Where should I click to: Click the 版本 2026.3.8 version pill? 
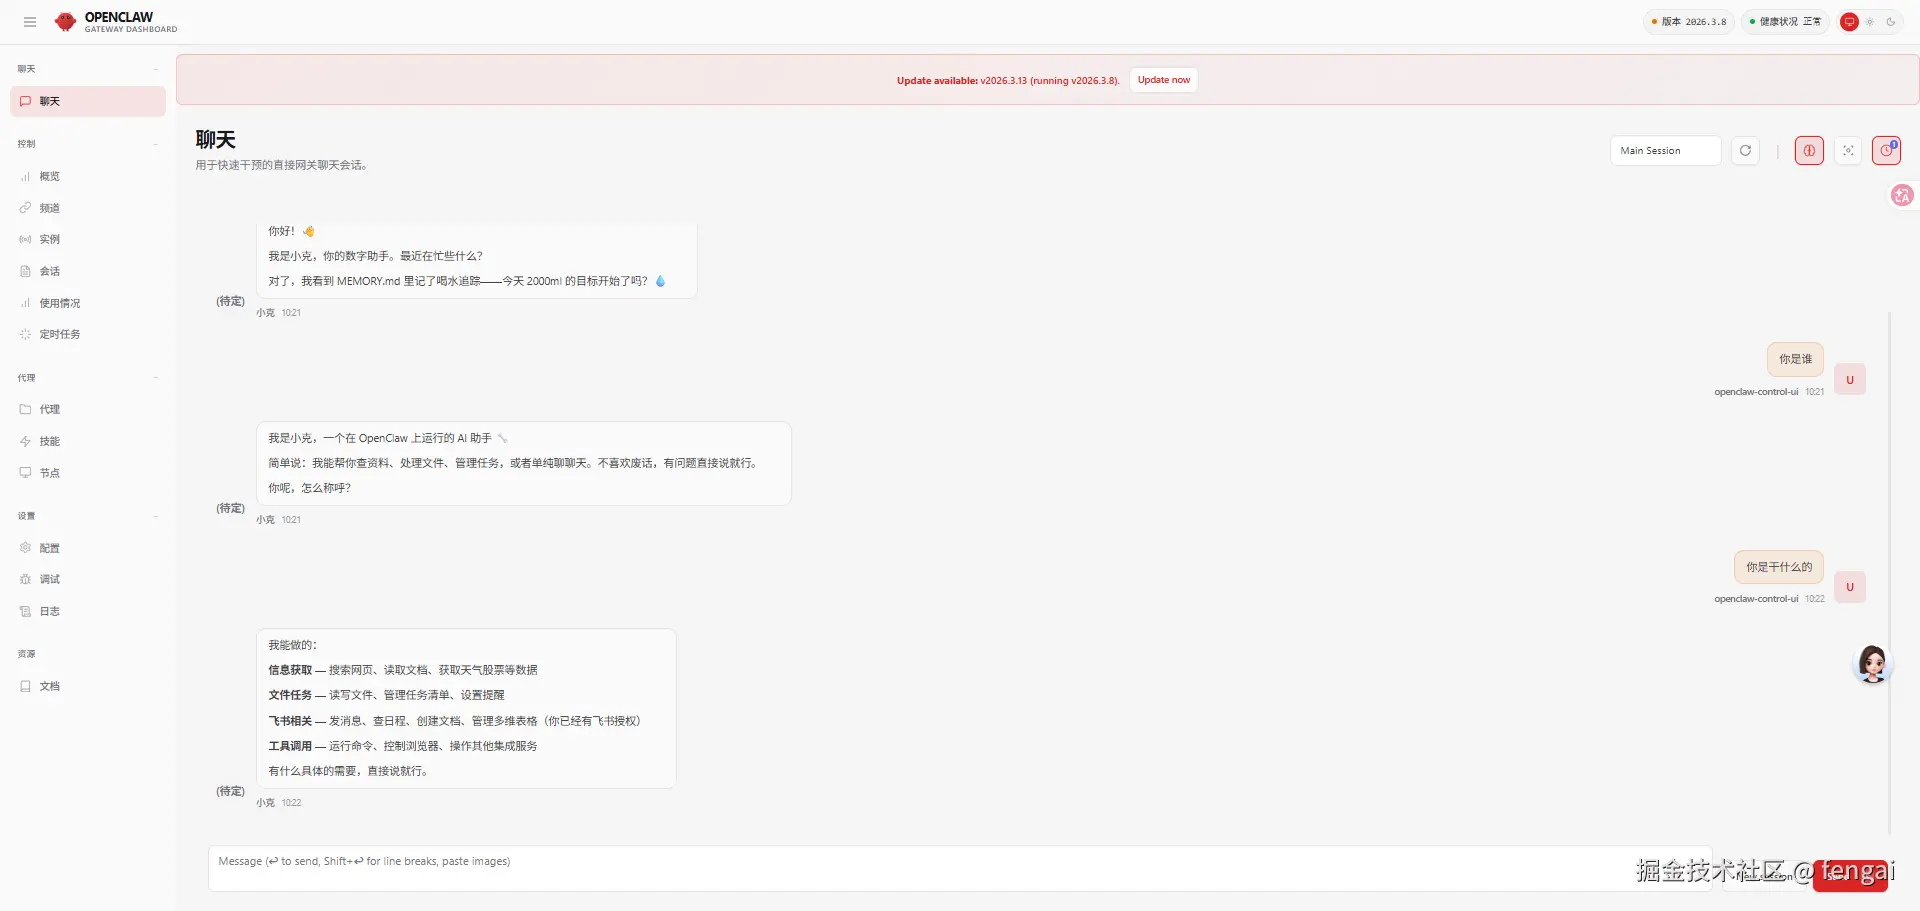(x=1688, y=22)
